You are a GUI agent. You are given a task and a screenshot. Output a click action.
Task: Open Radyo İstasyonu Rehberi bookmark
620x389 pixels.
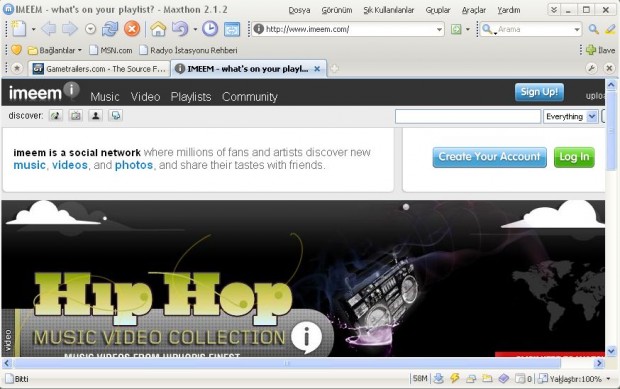[x=188, y=50]
